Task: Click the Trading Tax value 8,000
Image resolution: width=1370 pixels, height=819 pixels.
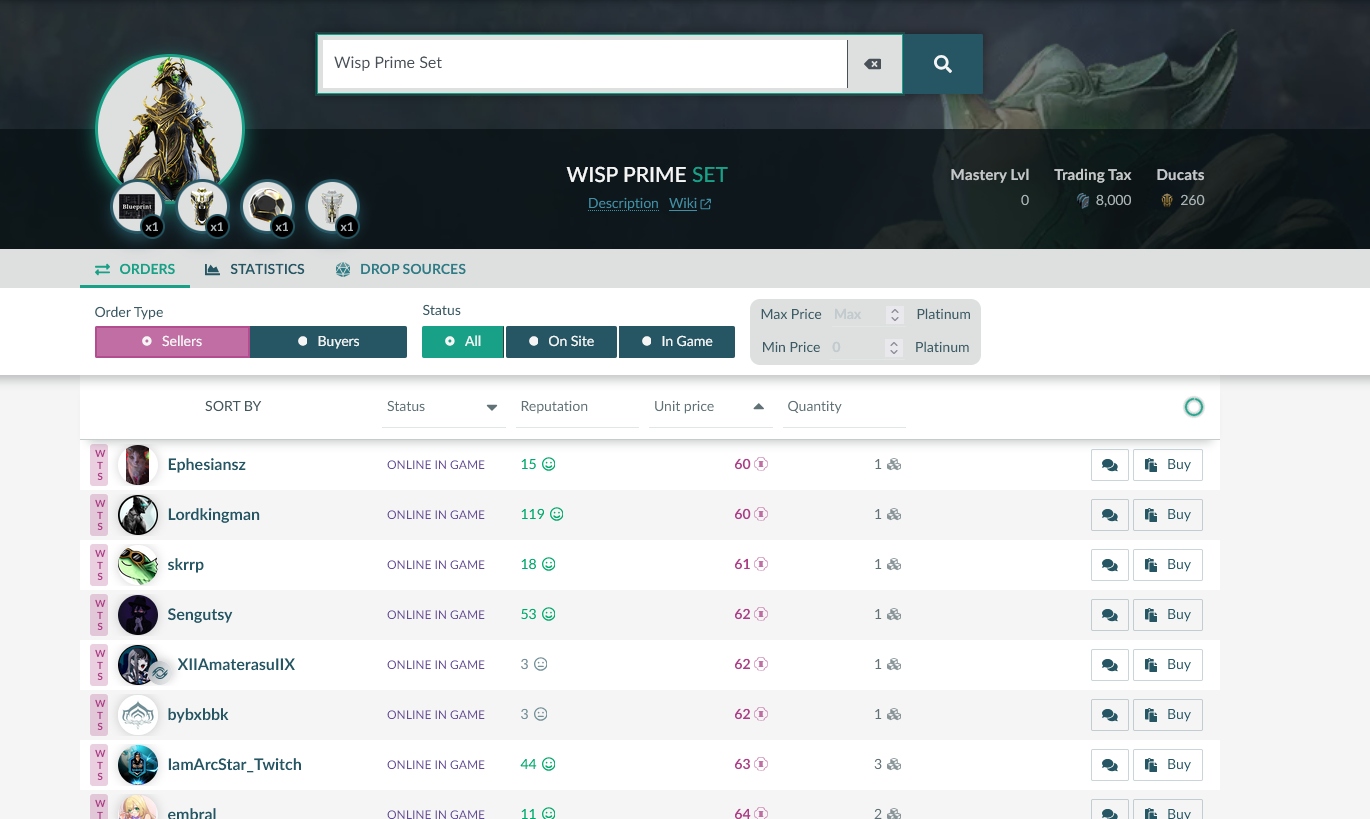Action: 1113,200
